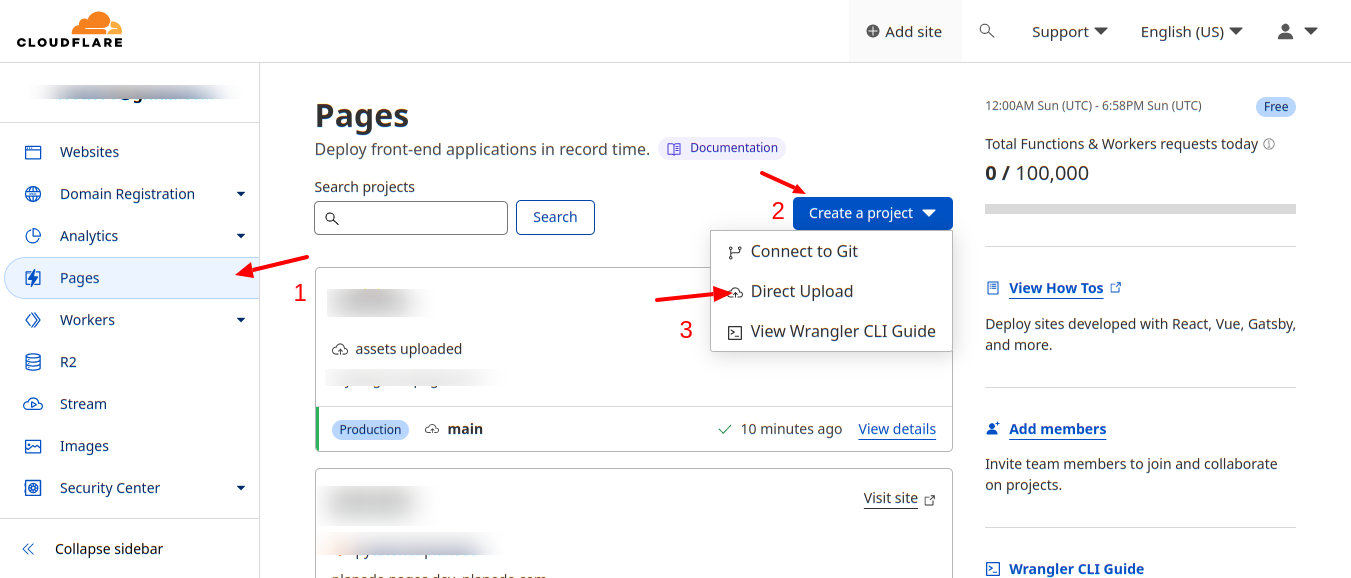Open the English (US) language dropdown
This screenshot has height=578, width=1351.
(1191, 31)
